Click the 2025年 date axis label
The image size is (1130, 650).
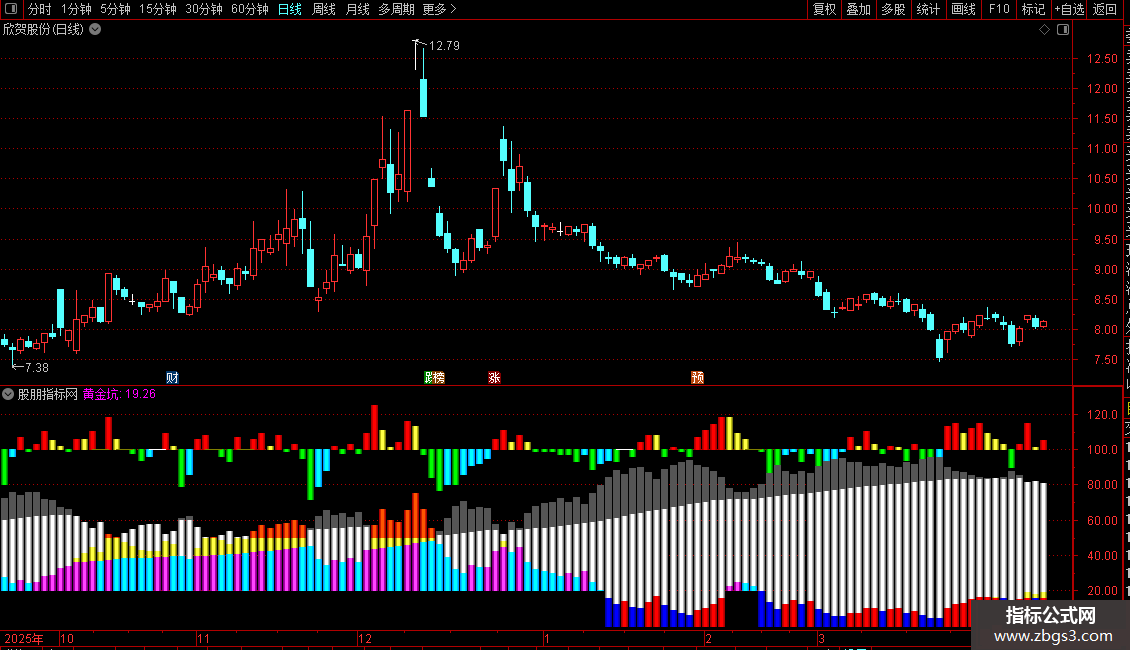tap(24, 638)
